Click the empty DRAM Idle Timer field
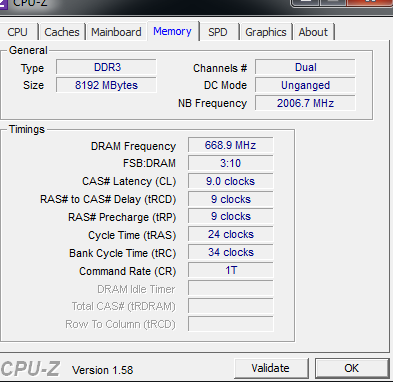 (231, 288)
